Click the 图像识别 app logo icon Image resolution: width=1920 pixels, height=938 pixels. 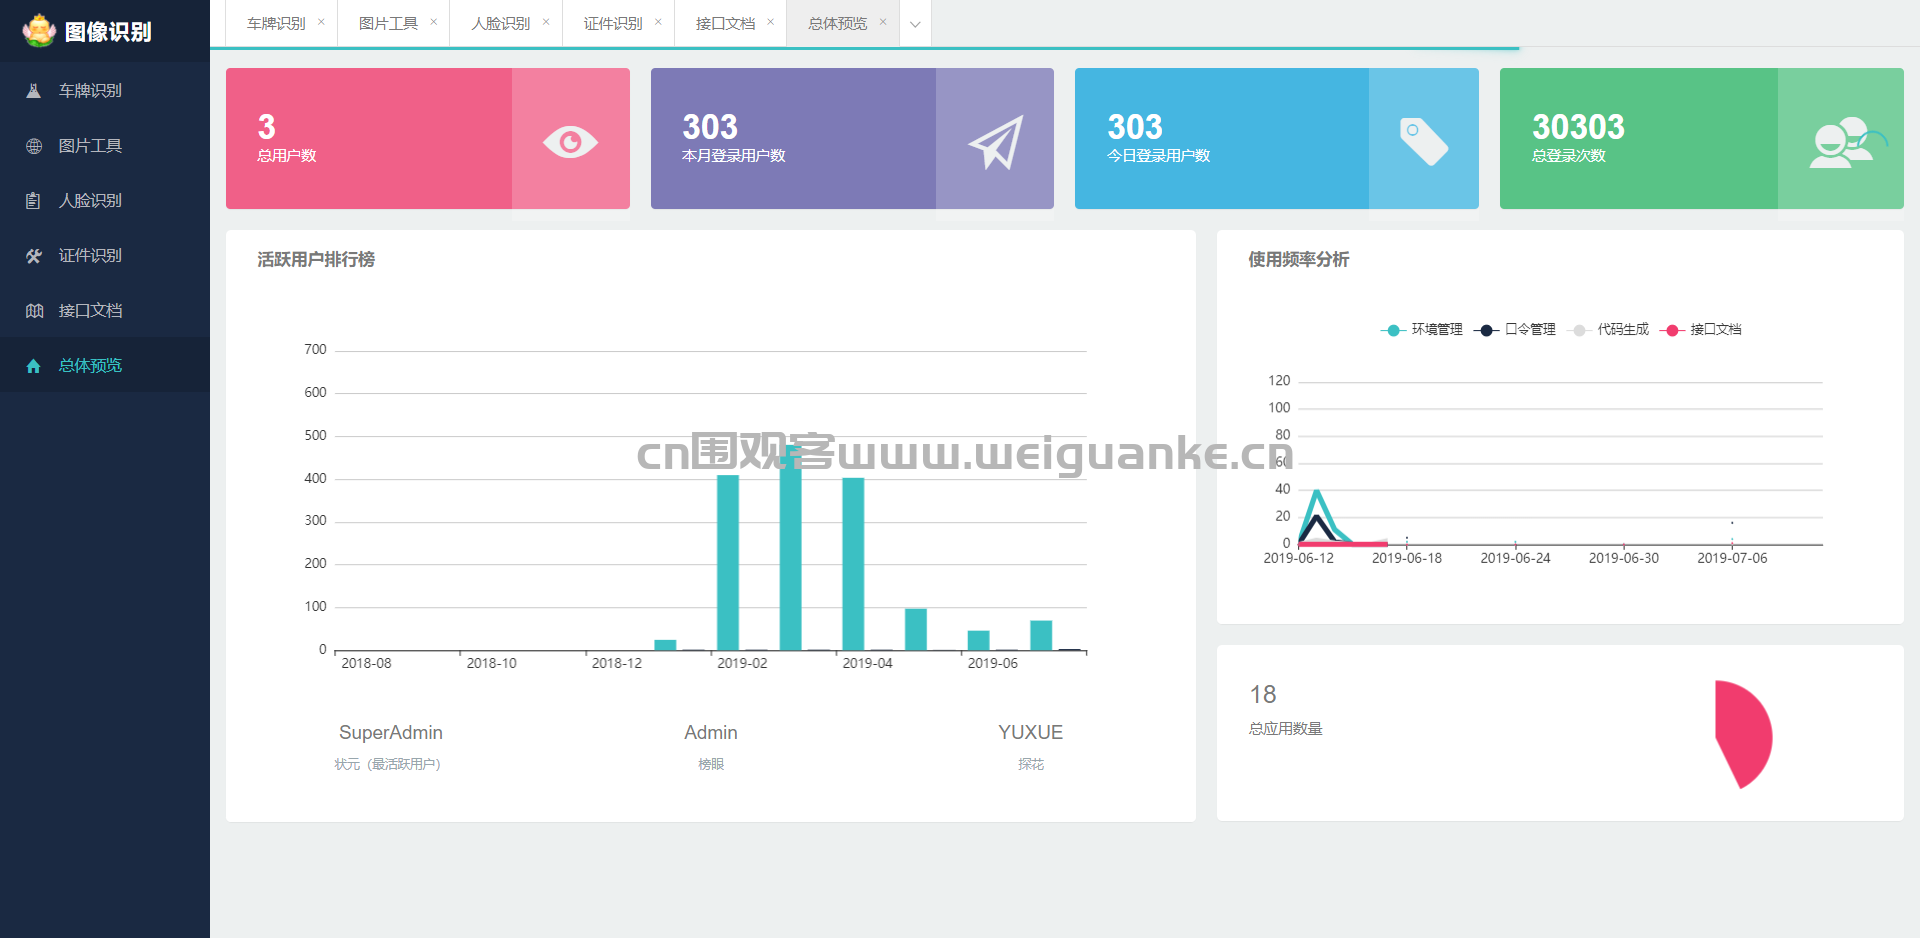click(x=39, y=30)
